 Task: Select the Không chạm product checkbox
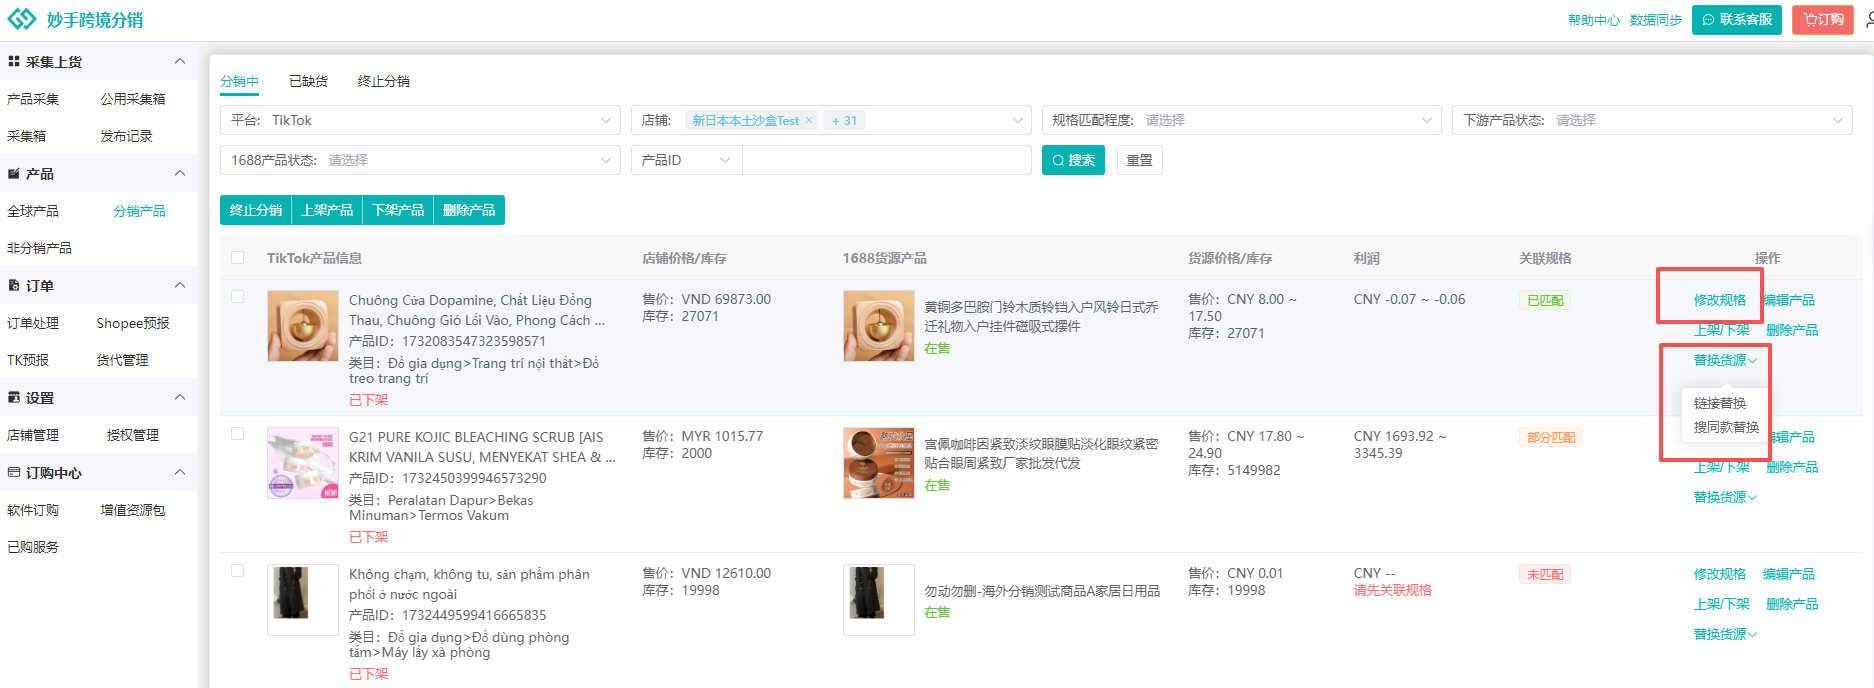237,570
